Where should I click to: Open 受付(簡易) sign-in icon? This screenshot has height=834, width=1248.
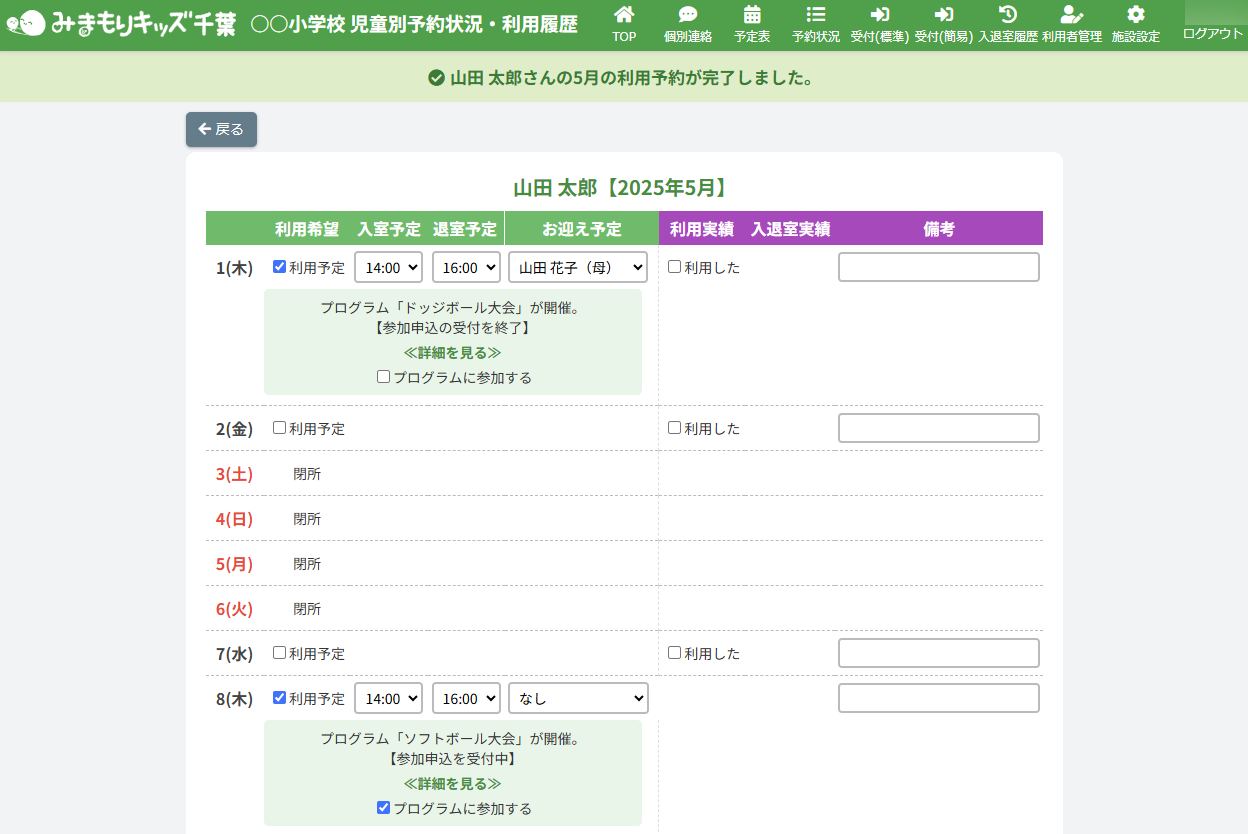943,15
